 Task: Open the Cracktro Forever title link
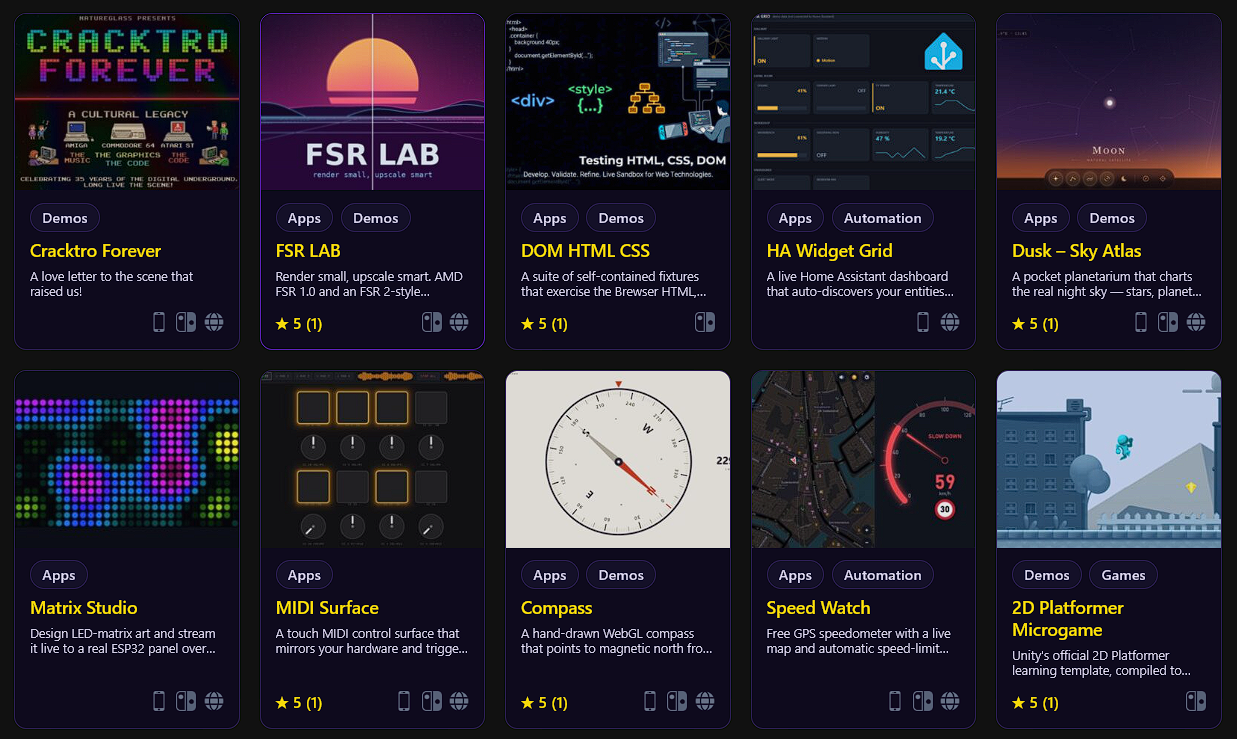pos(96,251)
